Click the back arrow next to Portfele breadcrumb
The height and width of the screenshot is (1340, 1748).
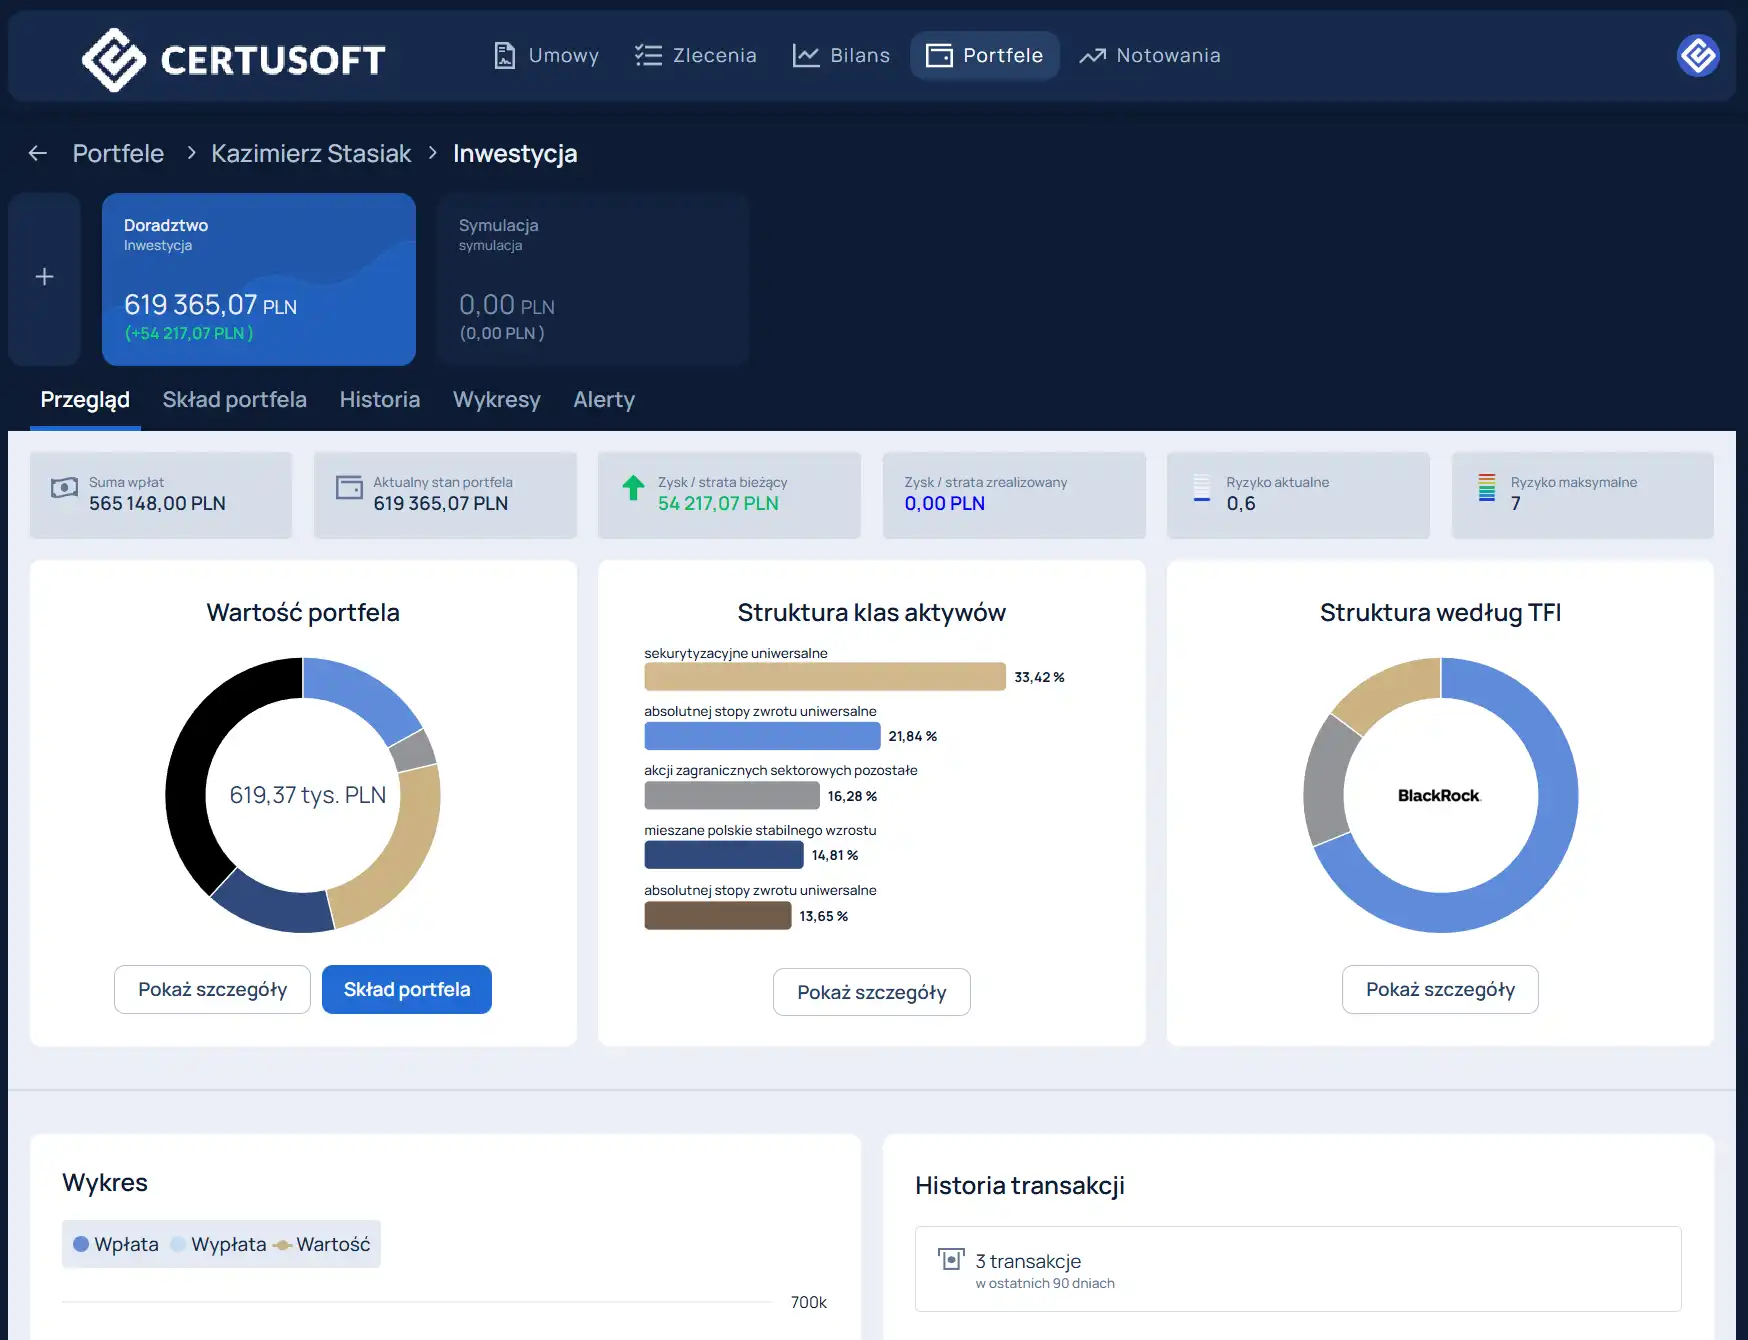38,153
